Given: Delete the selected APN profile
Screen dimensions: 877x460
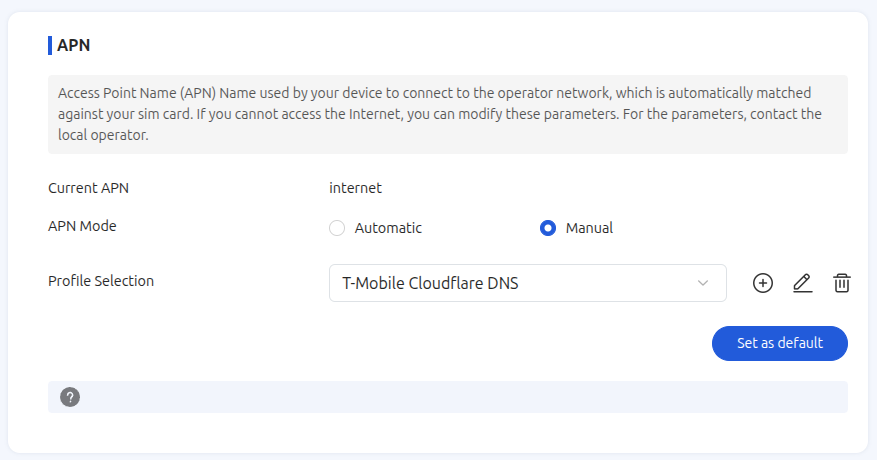Looking at the screenshot, I should click(842, 283).
